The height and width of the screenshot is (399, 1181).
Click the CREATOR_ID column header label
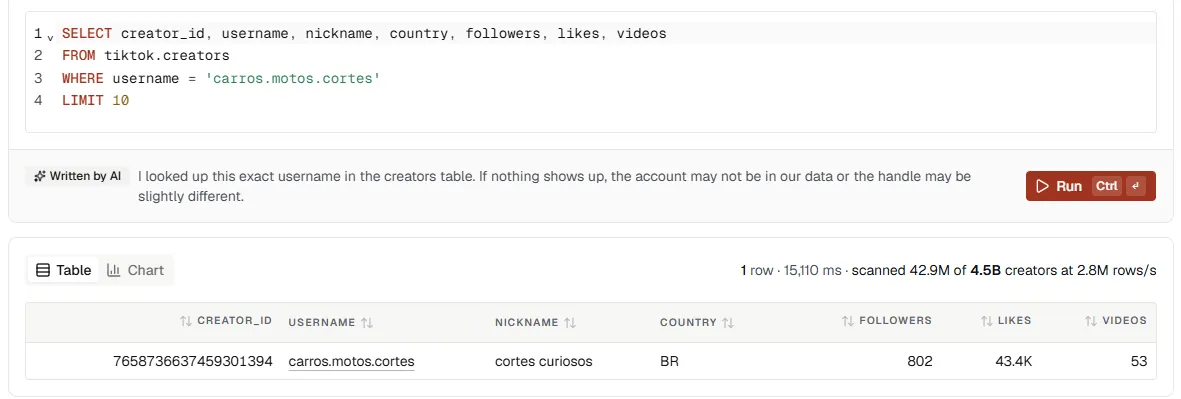235,321
